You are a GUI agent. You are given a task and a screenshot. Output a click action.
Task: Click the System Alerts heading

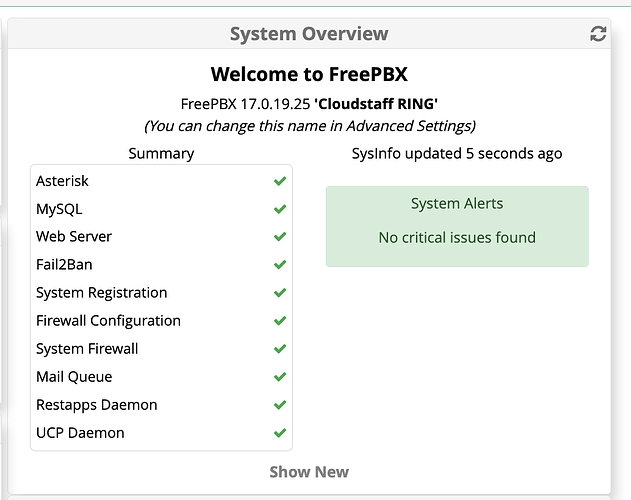click(457, 204)
